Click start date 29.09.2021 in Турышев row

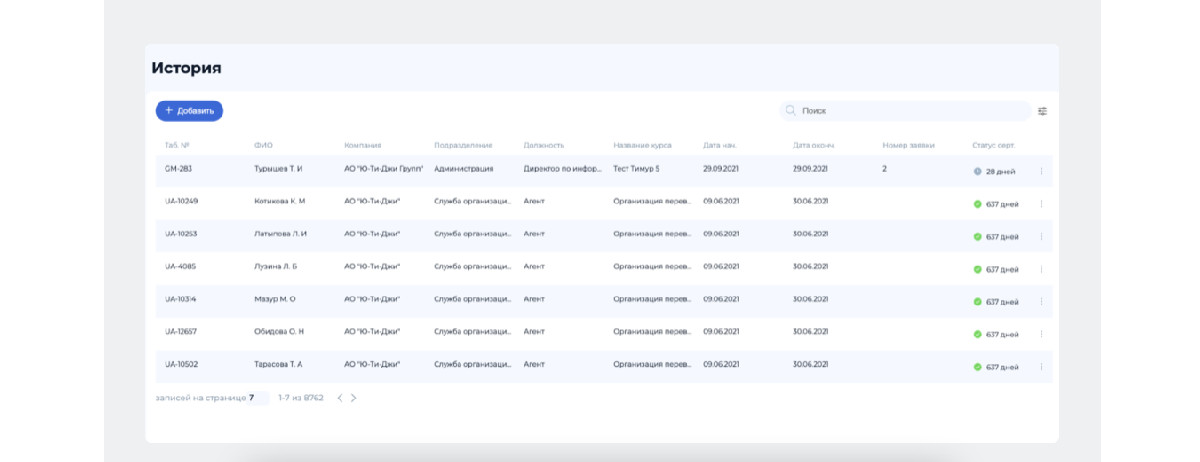click(721, 169)
